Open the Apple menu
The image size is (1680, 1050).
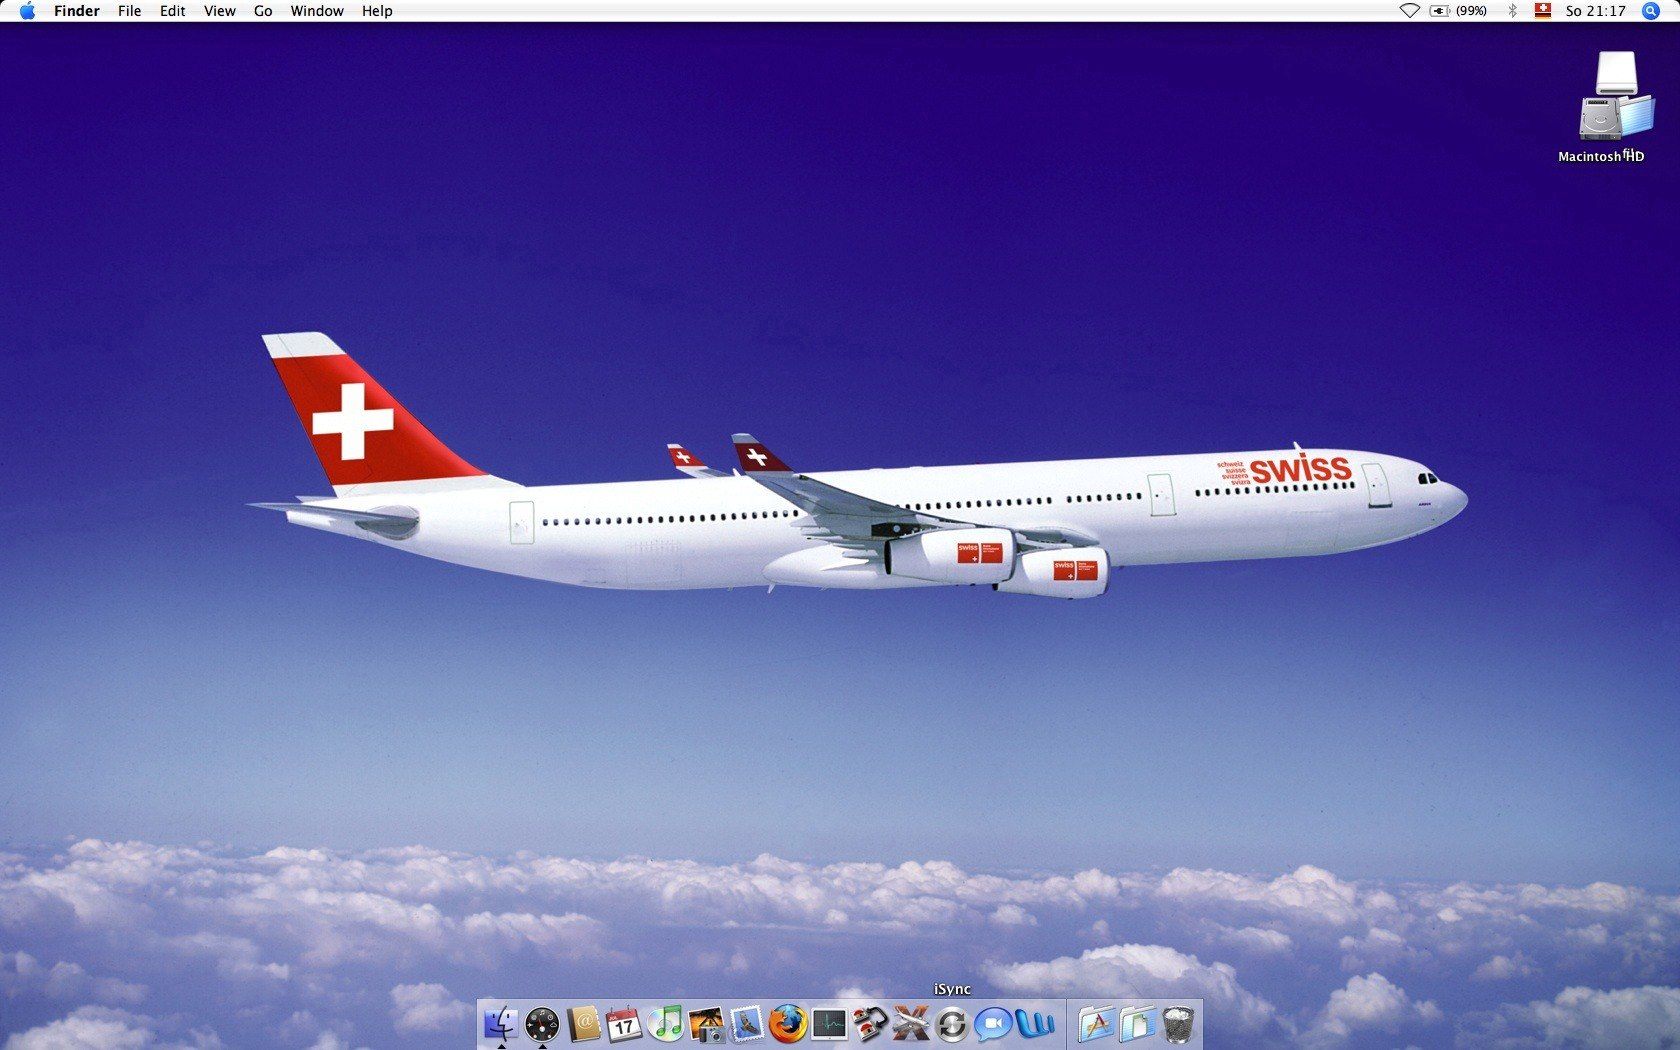point(27,11)
